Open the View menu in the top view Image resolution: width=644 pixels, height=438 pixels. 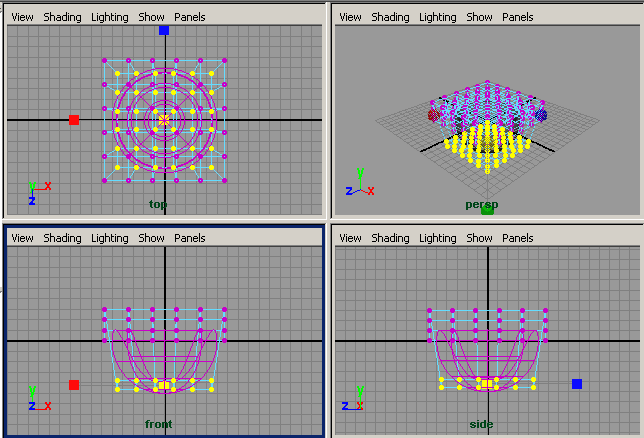(22, 17)
